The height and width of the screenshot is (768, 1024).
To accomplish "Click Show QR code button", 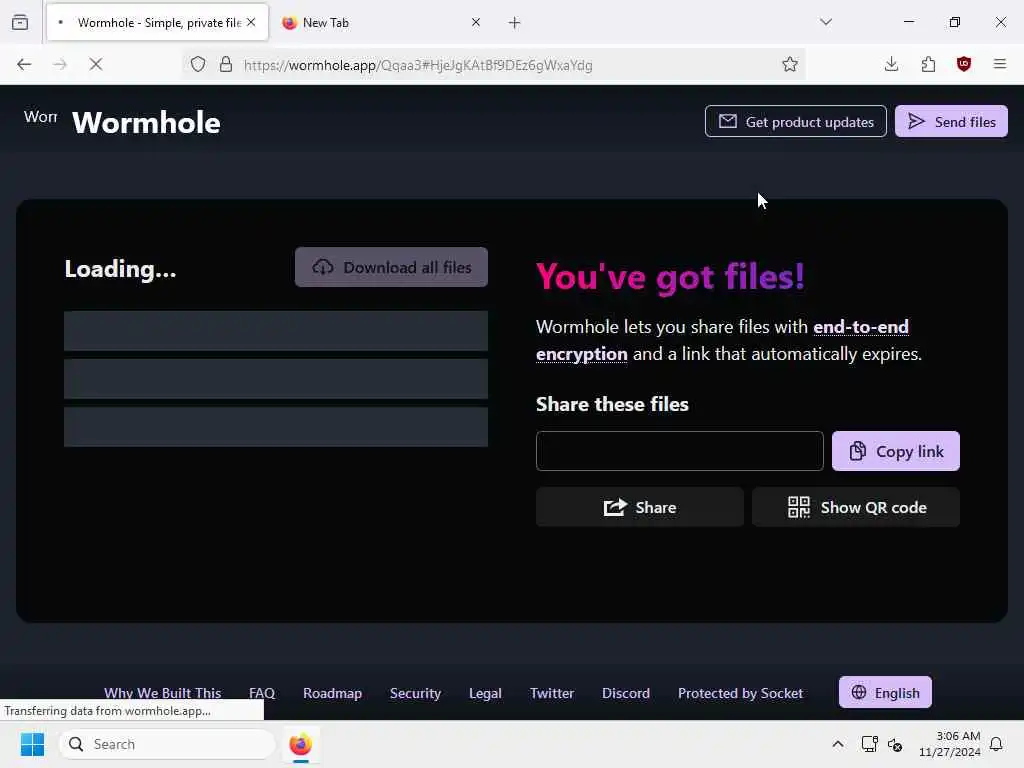I will tap(856, 507).
